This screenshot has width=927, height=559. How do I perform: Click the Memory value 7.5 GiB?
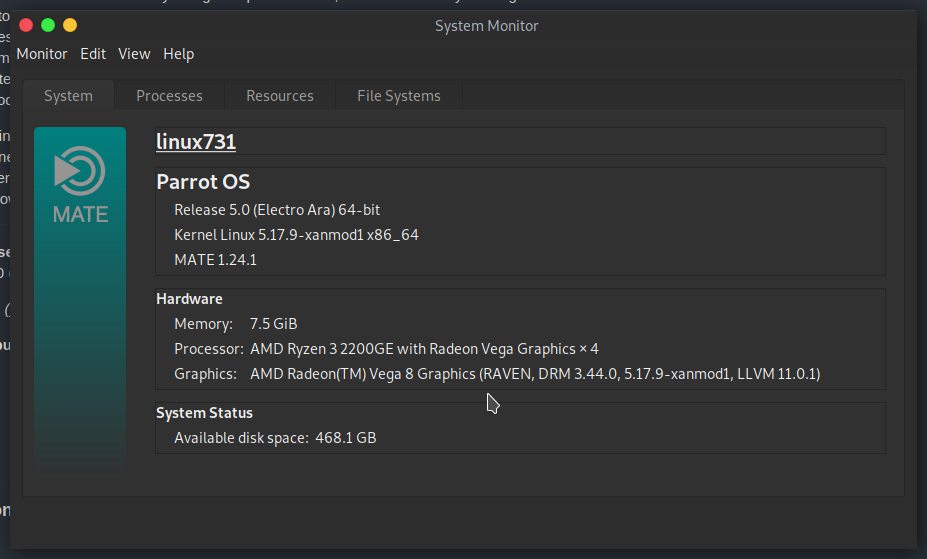click(273, 324)
